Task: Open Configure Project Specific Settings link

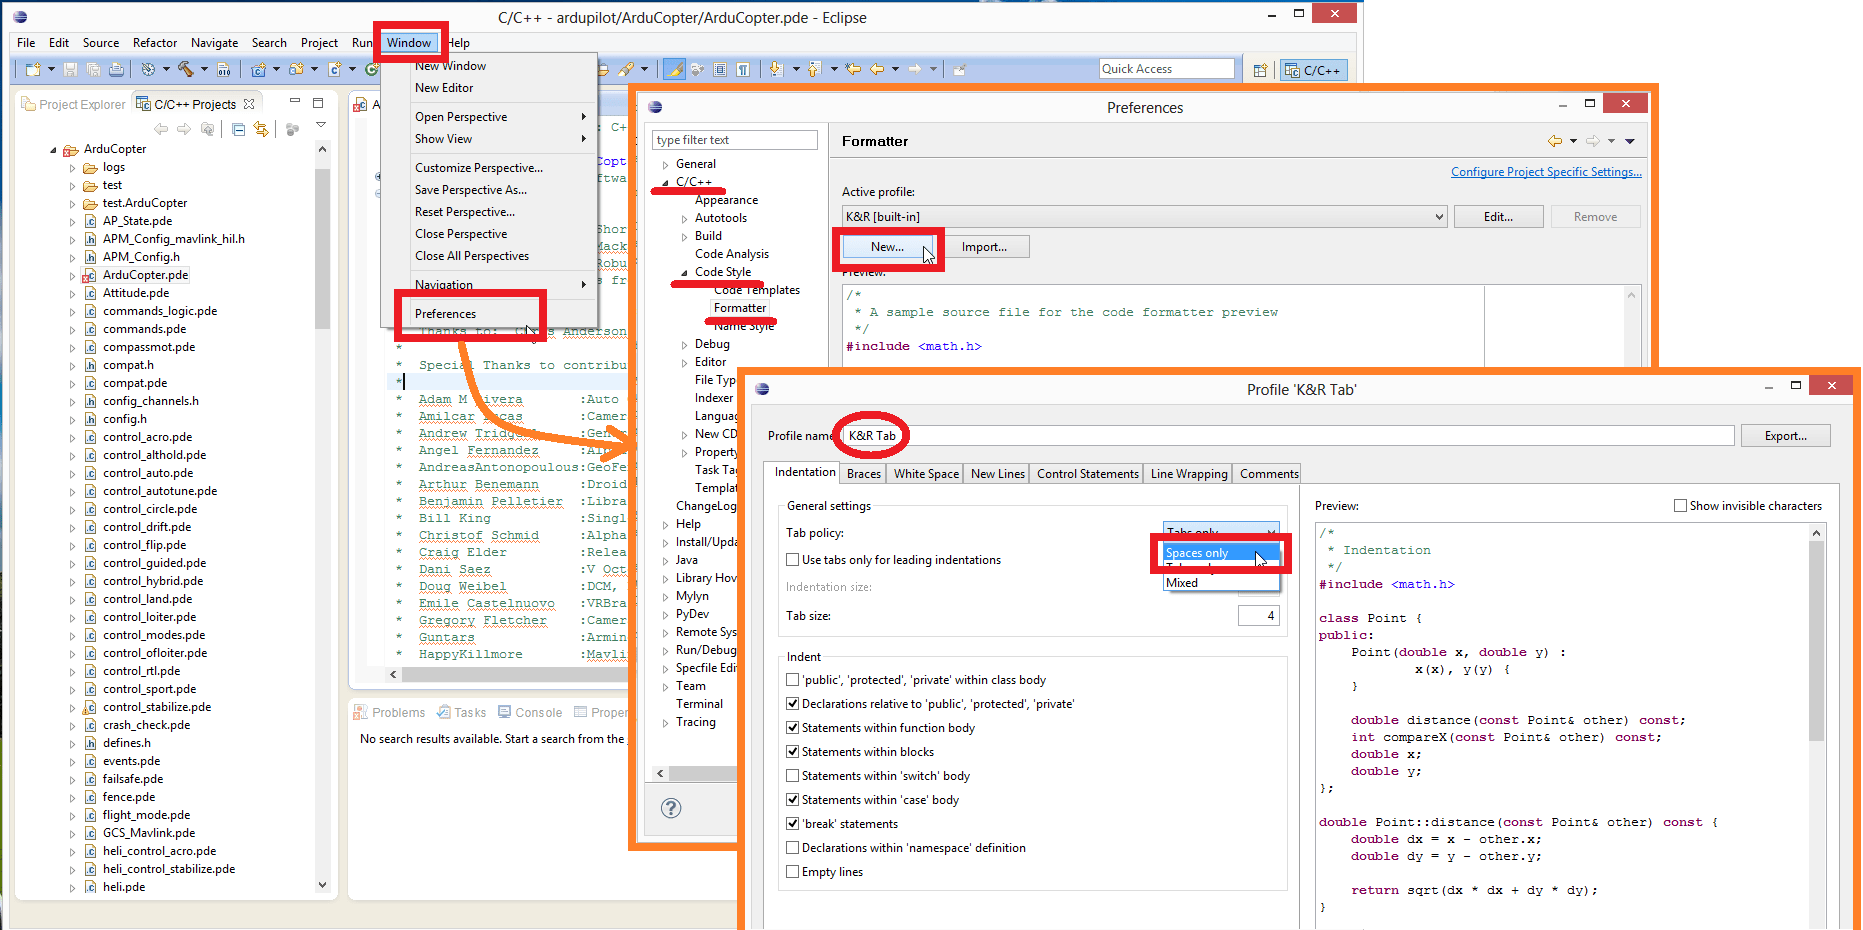Action: (1546, 172)
